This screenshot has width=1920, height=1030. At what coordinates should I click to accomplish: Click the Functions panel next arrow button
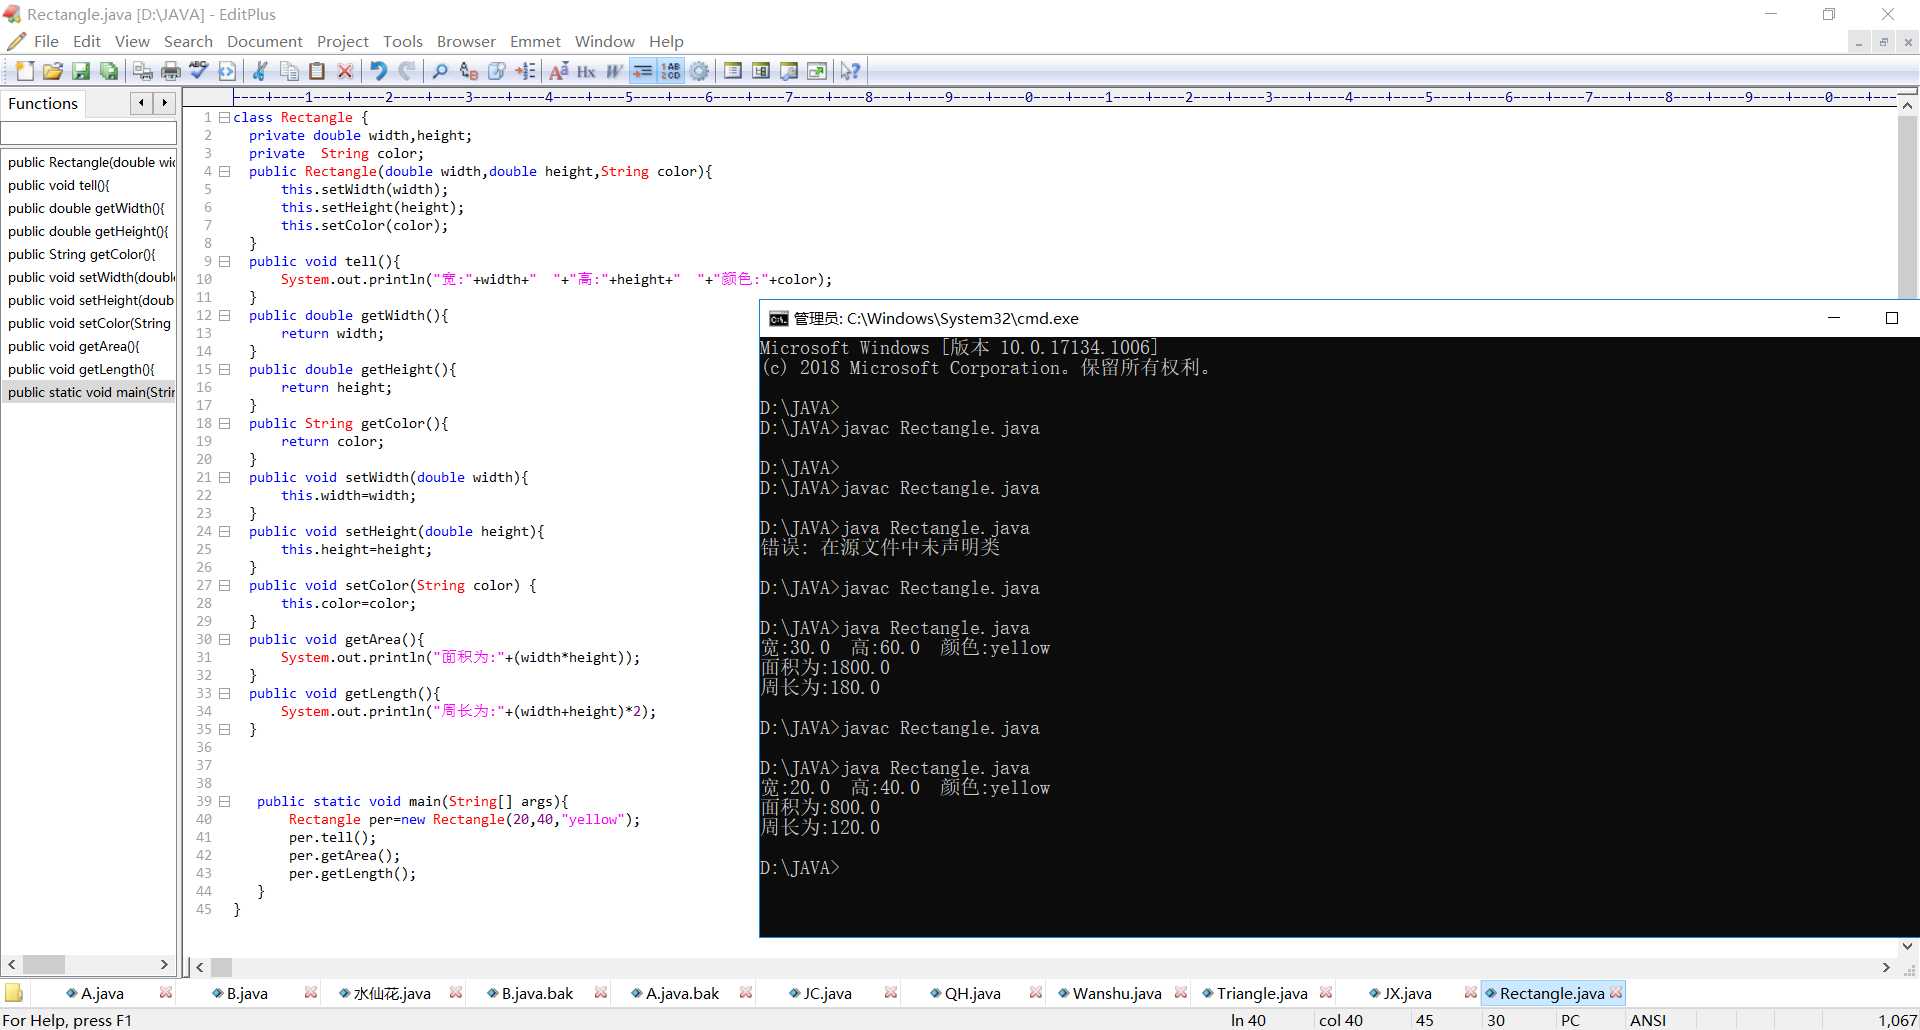(x=165, y=103)
